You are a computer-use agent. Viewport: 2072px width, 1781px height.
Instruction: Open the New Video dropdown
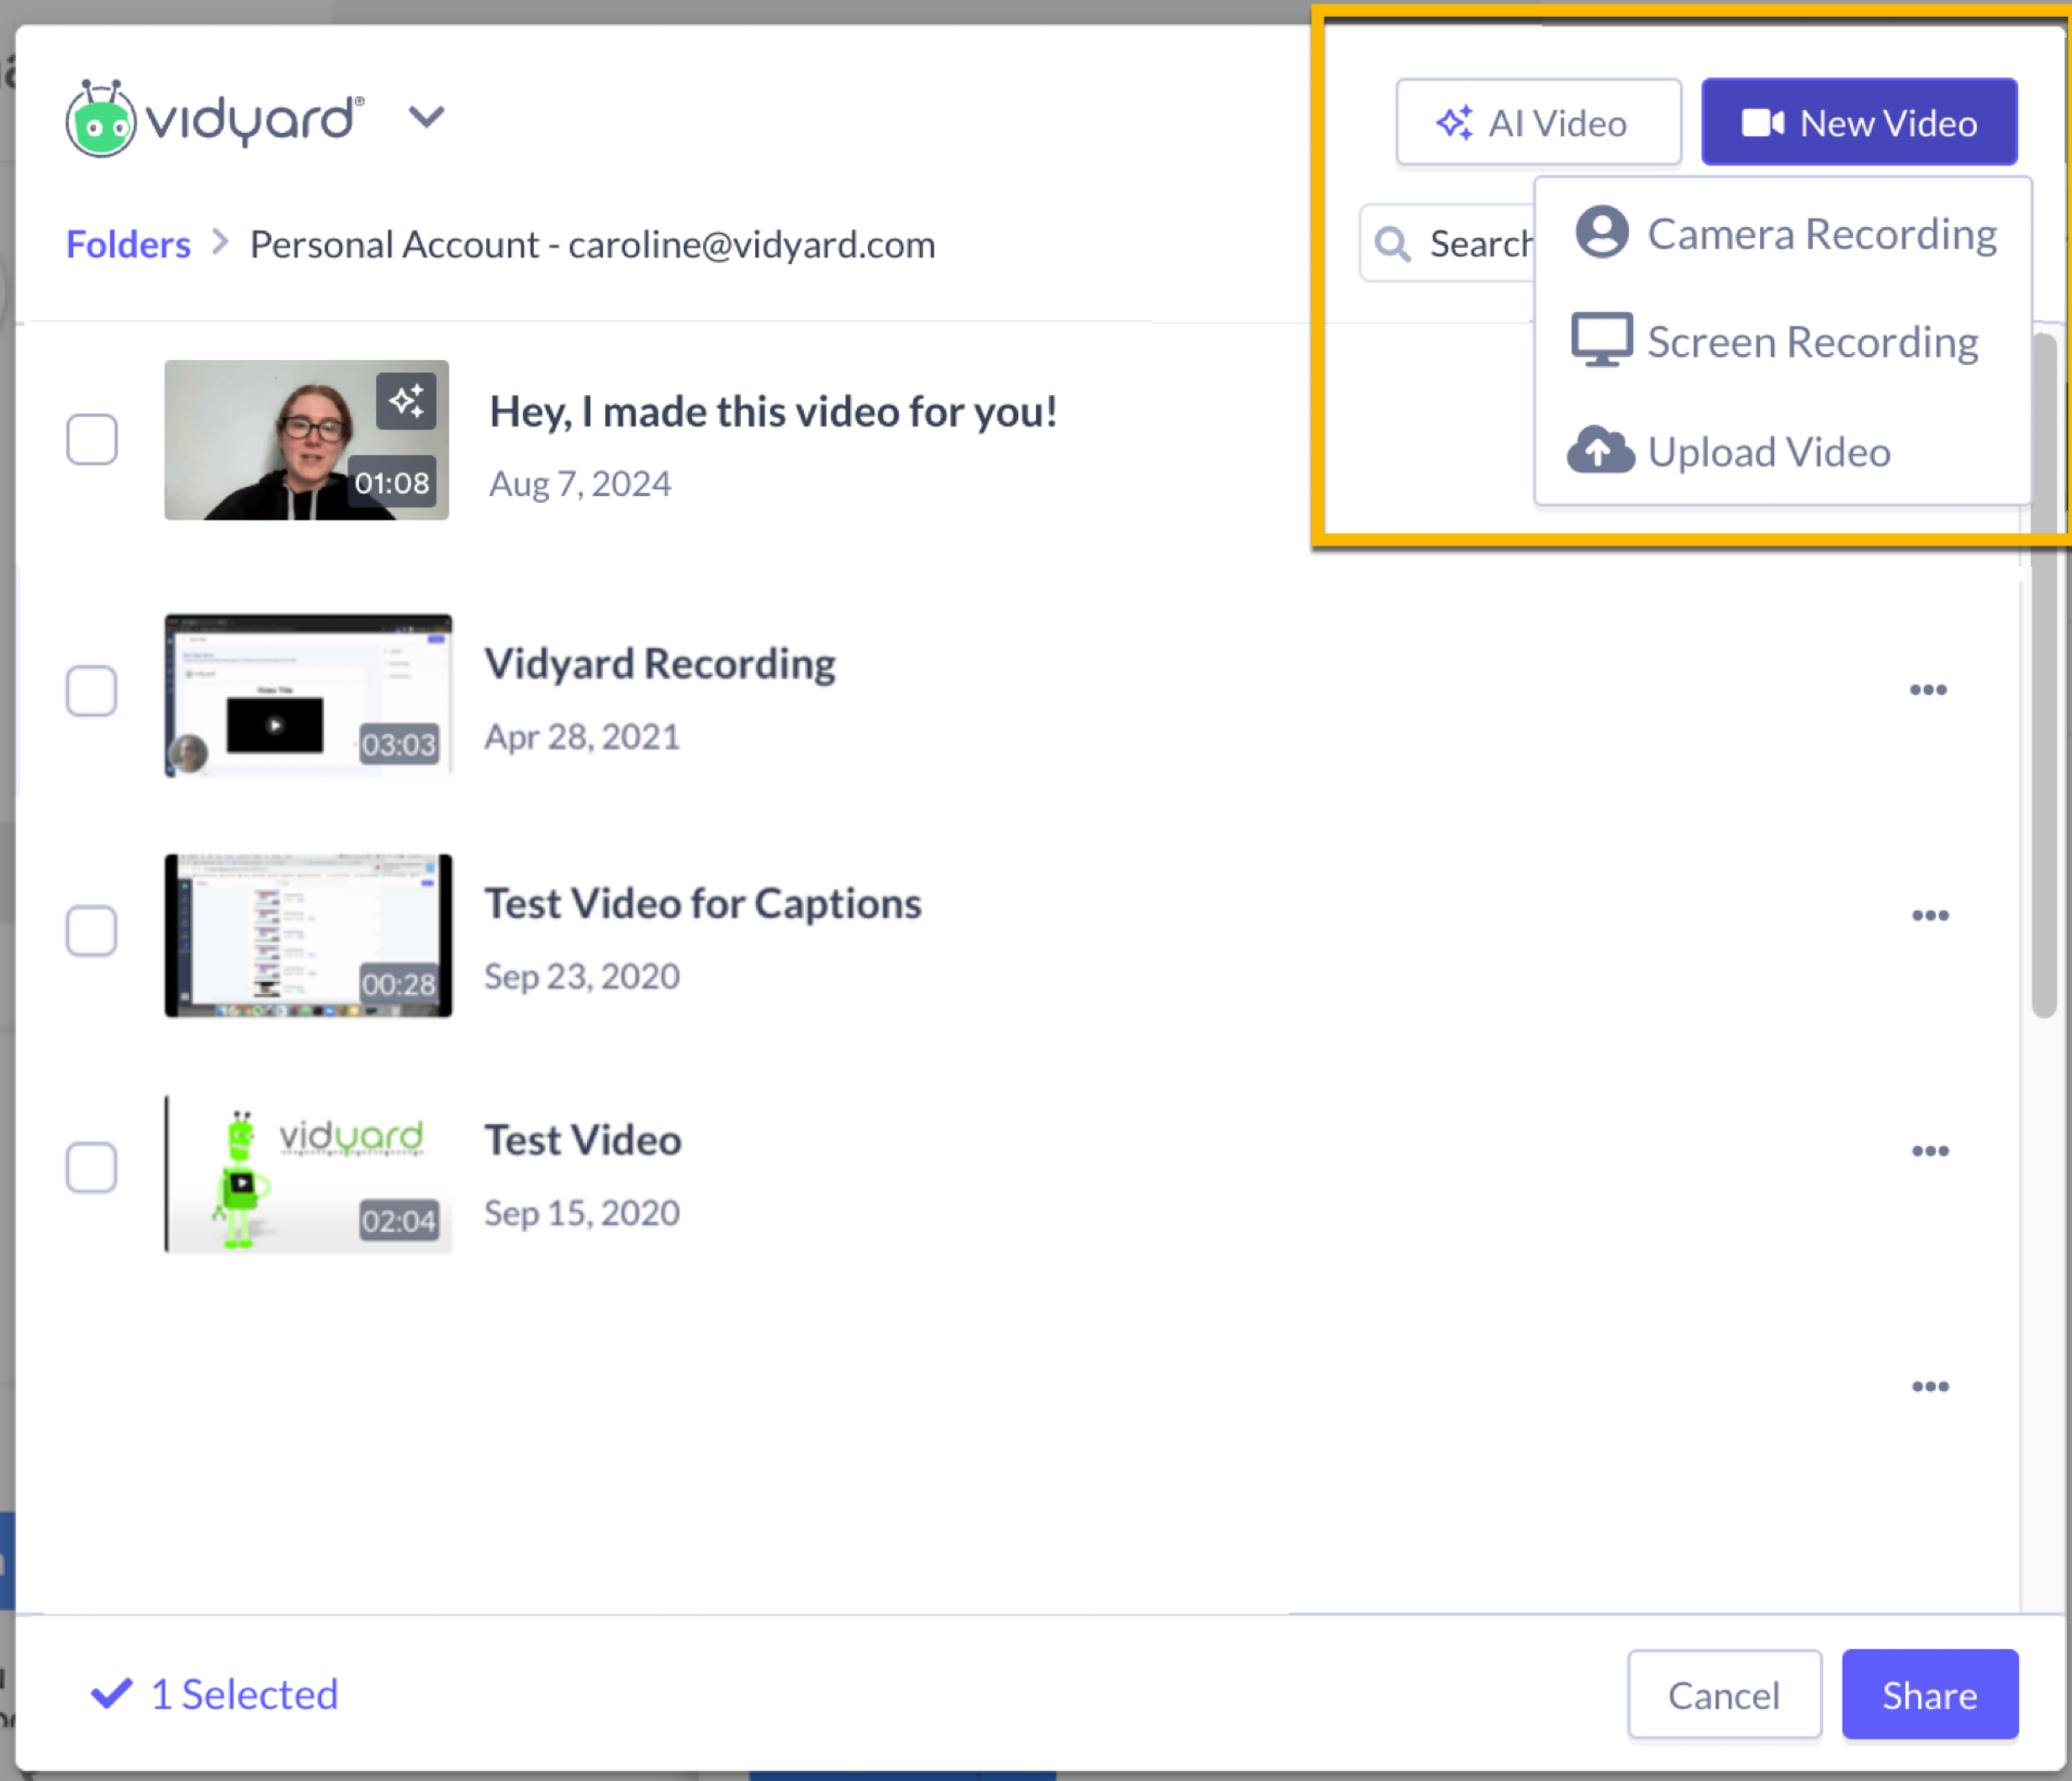(x=1860, y=121)
